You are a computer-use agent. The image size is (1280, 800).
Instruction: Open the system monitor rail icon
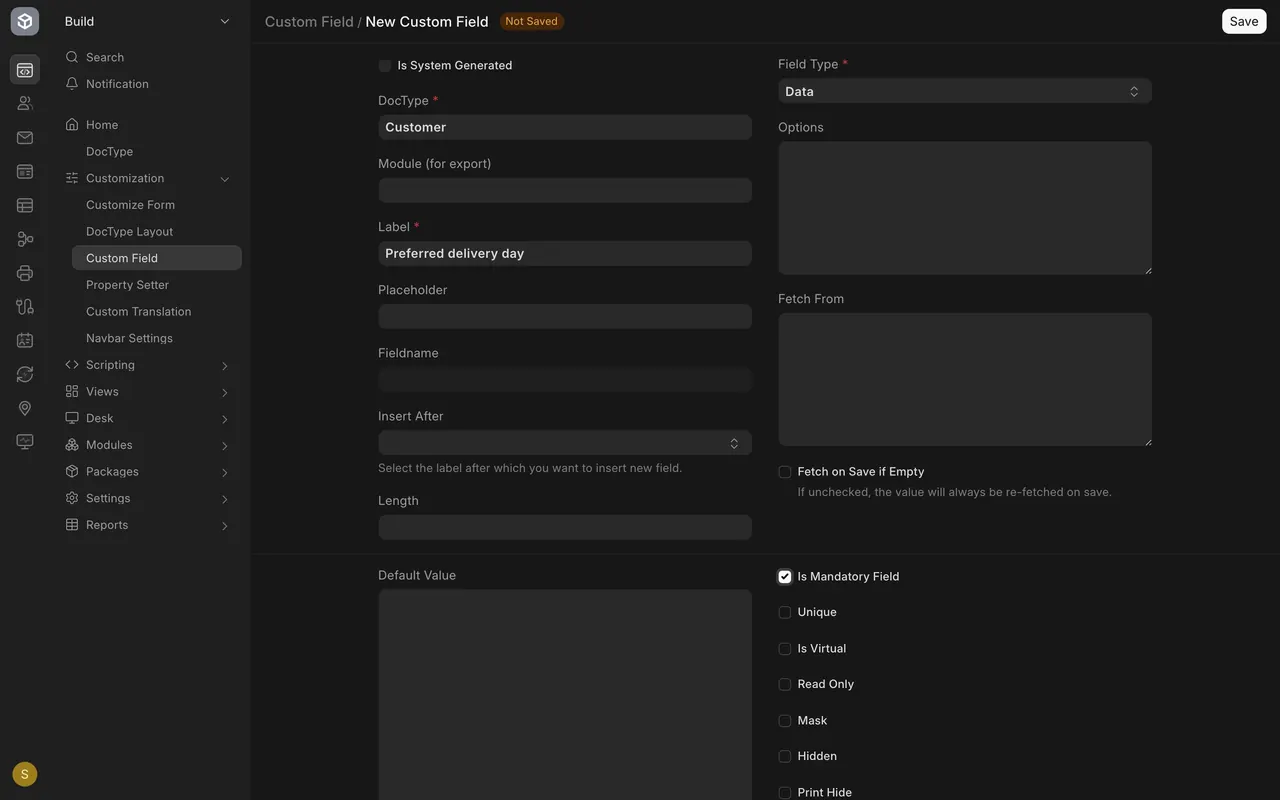25,442
